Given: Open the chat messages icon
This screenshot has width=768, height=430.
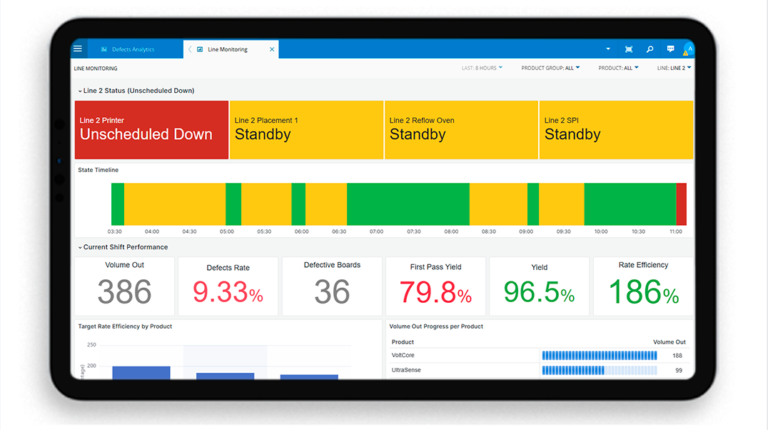Looking at the screenshot, I should point(670,49).
